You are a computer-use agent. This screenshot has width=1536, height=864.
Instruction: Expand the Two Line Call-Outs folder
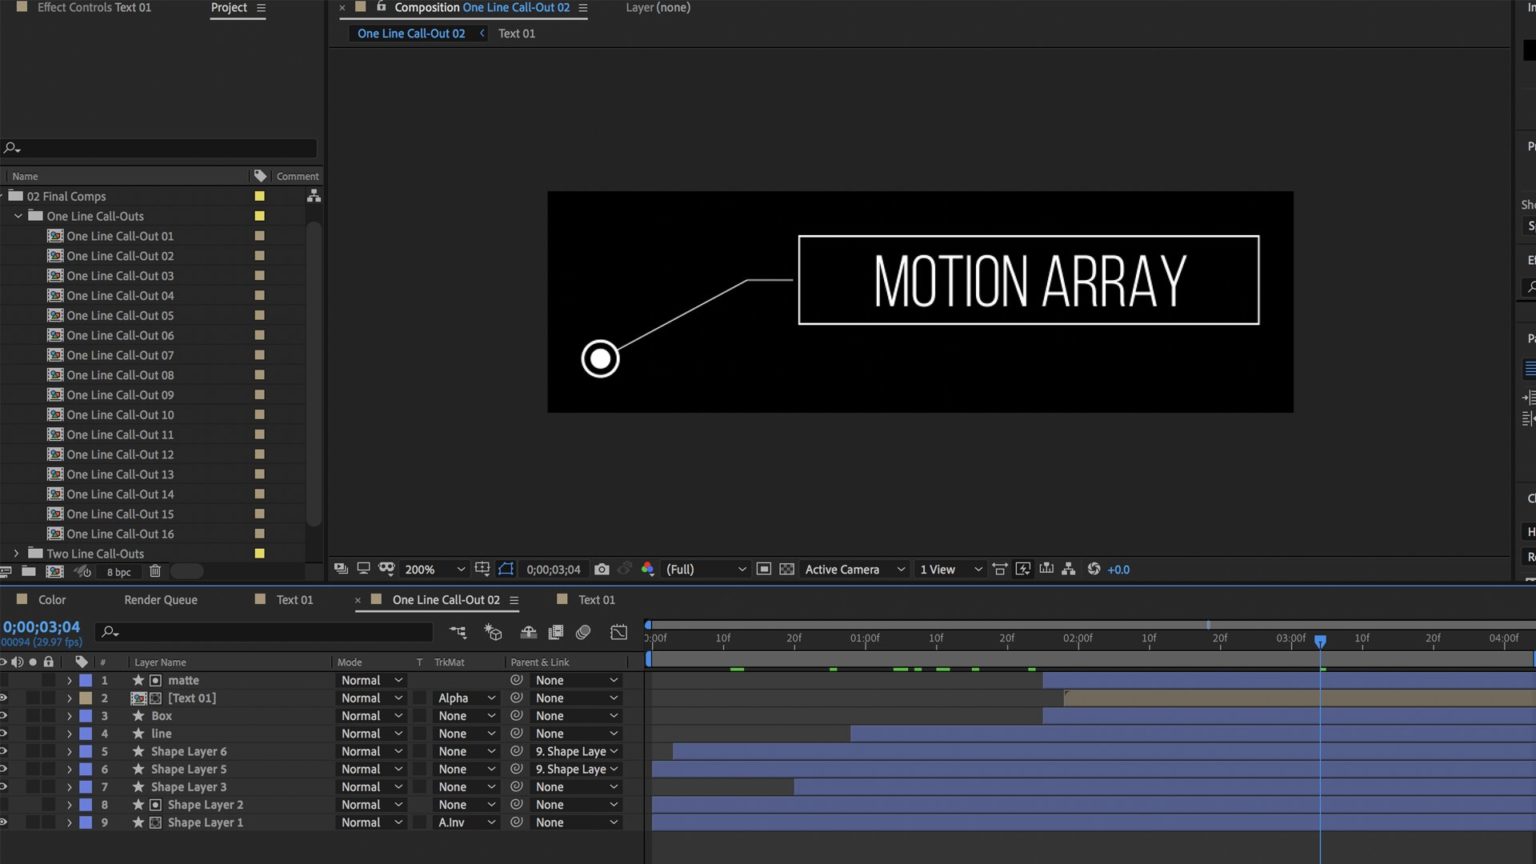click(16, 553)
